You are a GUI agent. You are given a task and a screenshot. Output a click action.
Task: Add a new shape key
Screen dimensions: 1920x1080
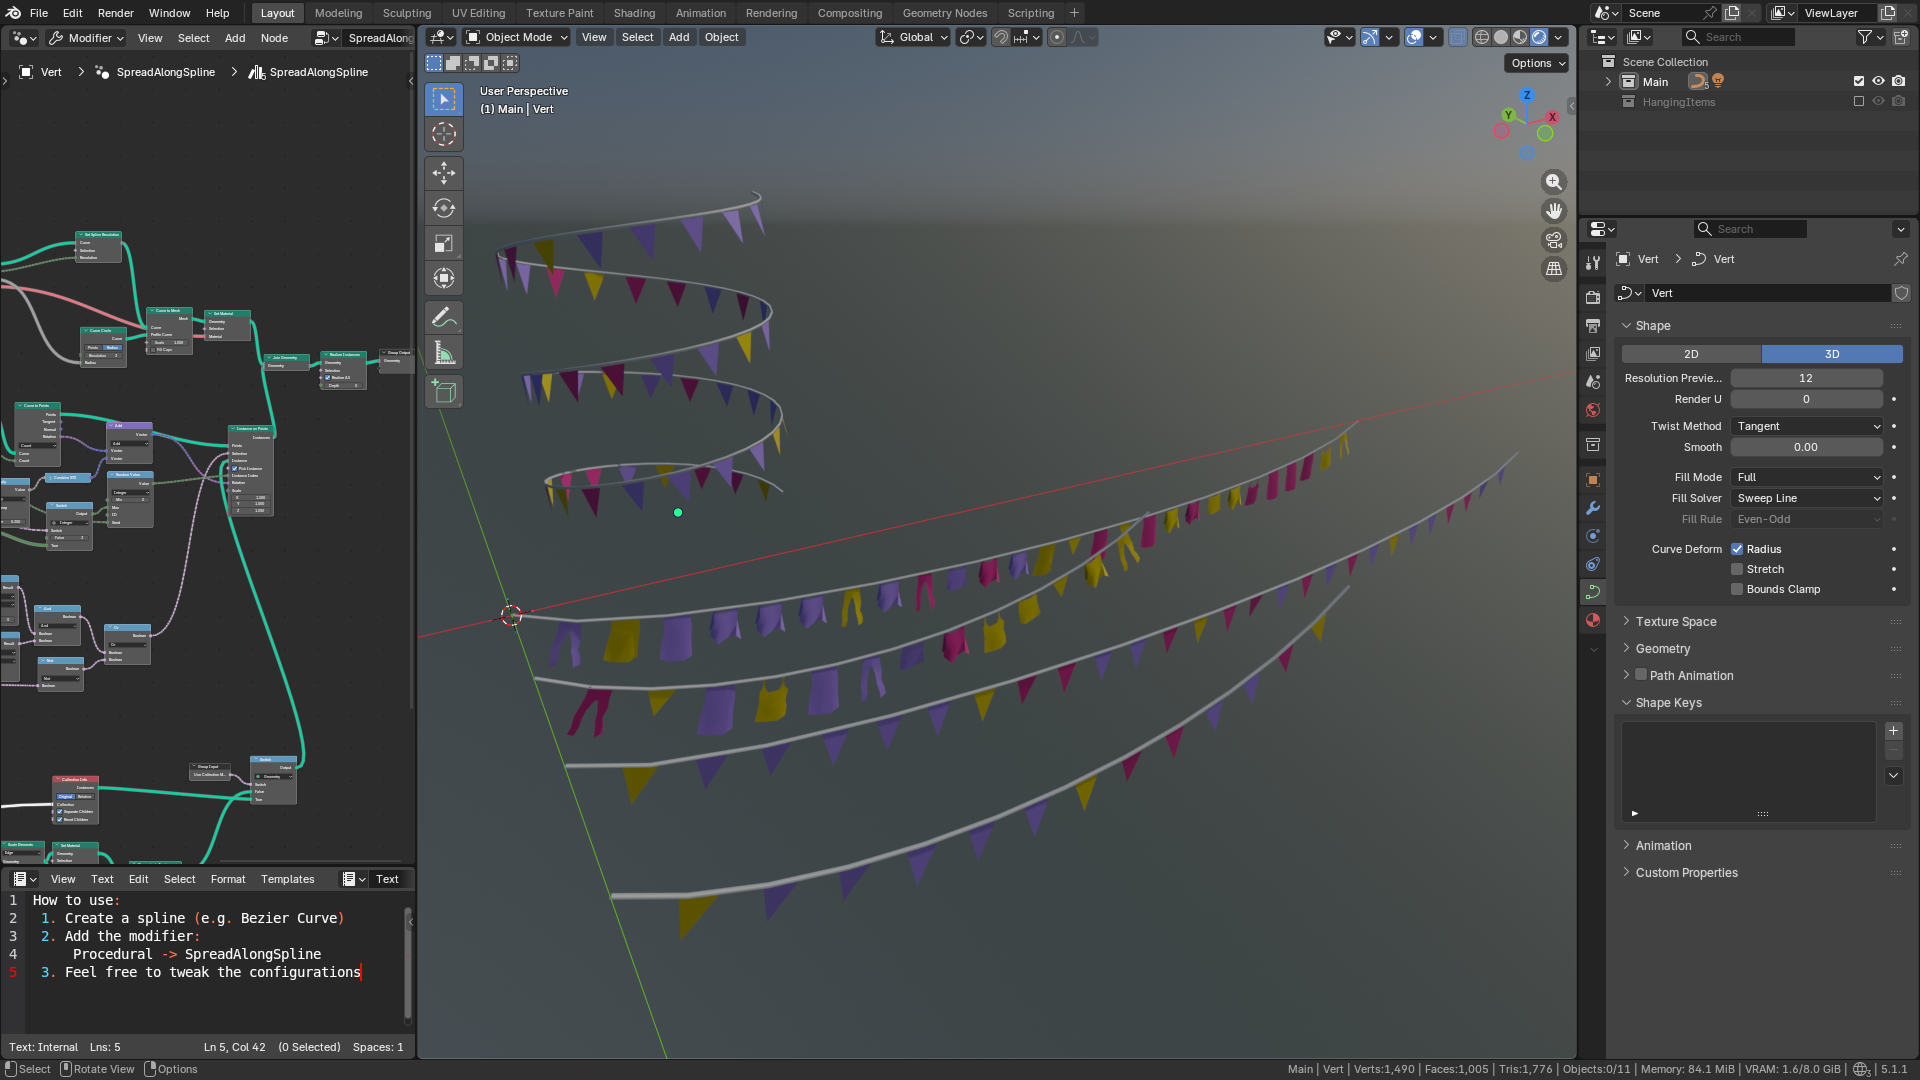coord(1893,731)
